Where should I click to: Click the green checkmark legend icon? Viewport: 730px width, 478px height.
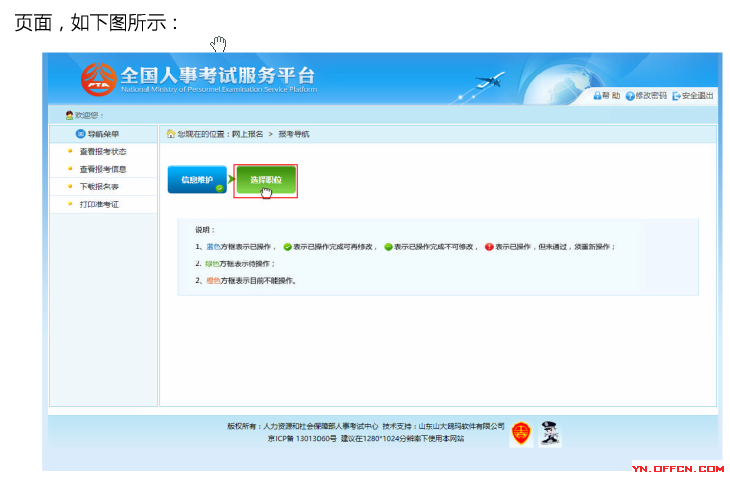tap(288, 247)
